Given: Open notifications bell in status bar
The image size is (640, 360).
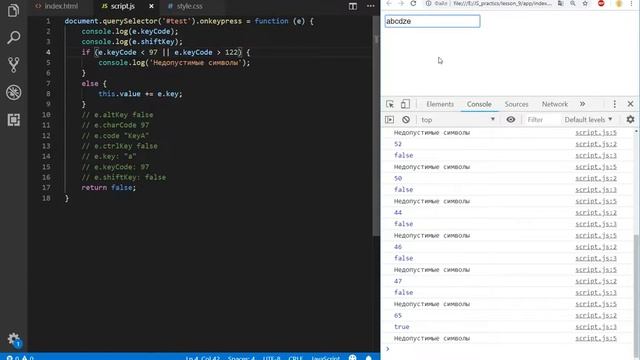Looking at the screenshot, I should [369, 358].
